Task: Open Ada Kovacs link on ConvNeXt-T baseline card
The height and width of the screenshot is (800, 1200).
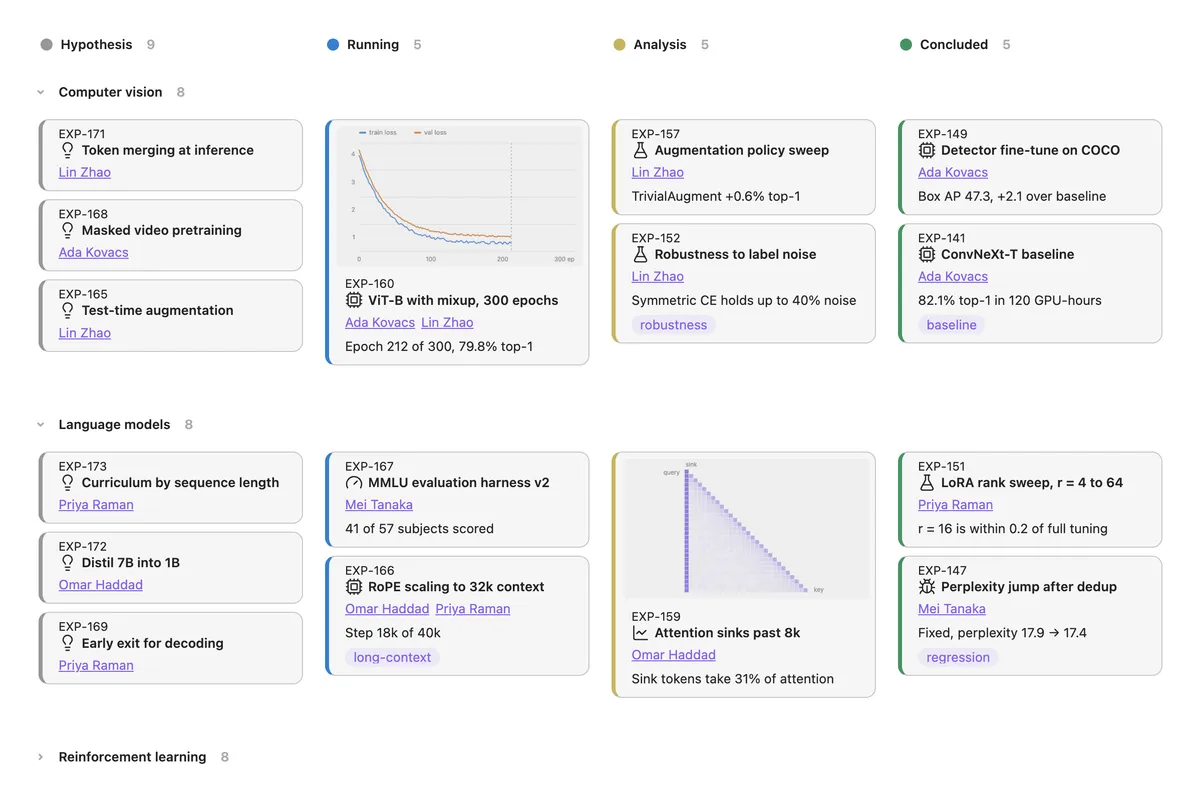Action: tap(953, 276)
